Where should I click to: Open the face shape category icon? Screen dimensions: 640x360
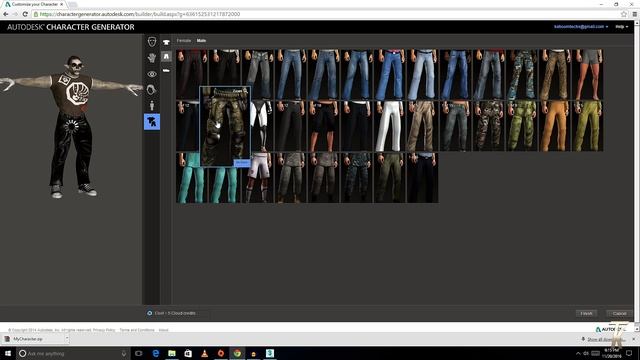pyautogui.click(x=152, y=42)
